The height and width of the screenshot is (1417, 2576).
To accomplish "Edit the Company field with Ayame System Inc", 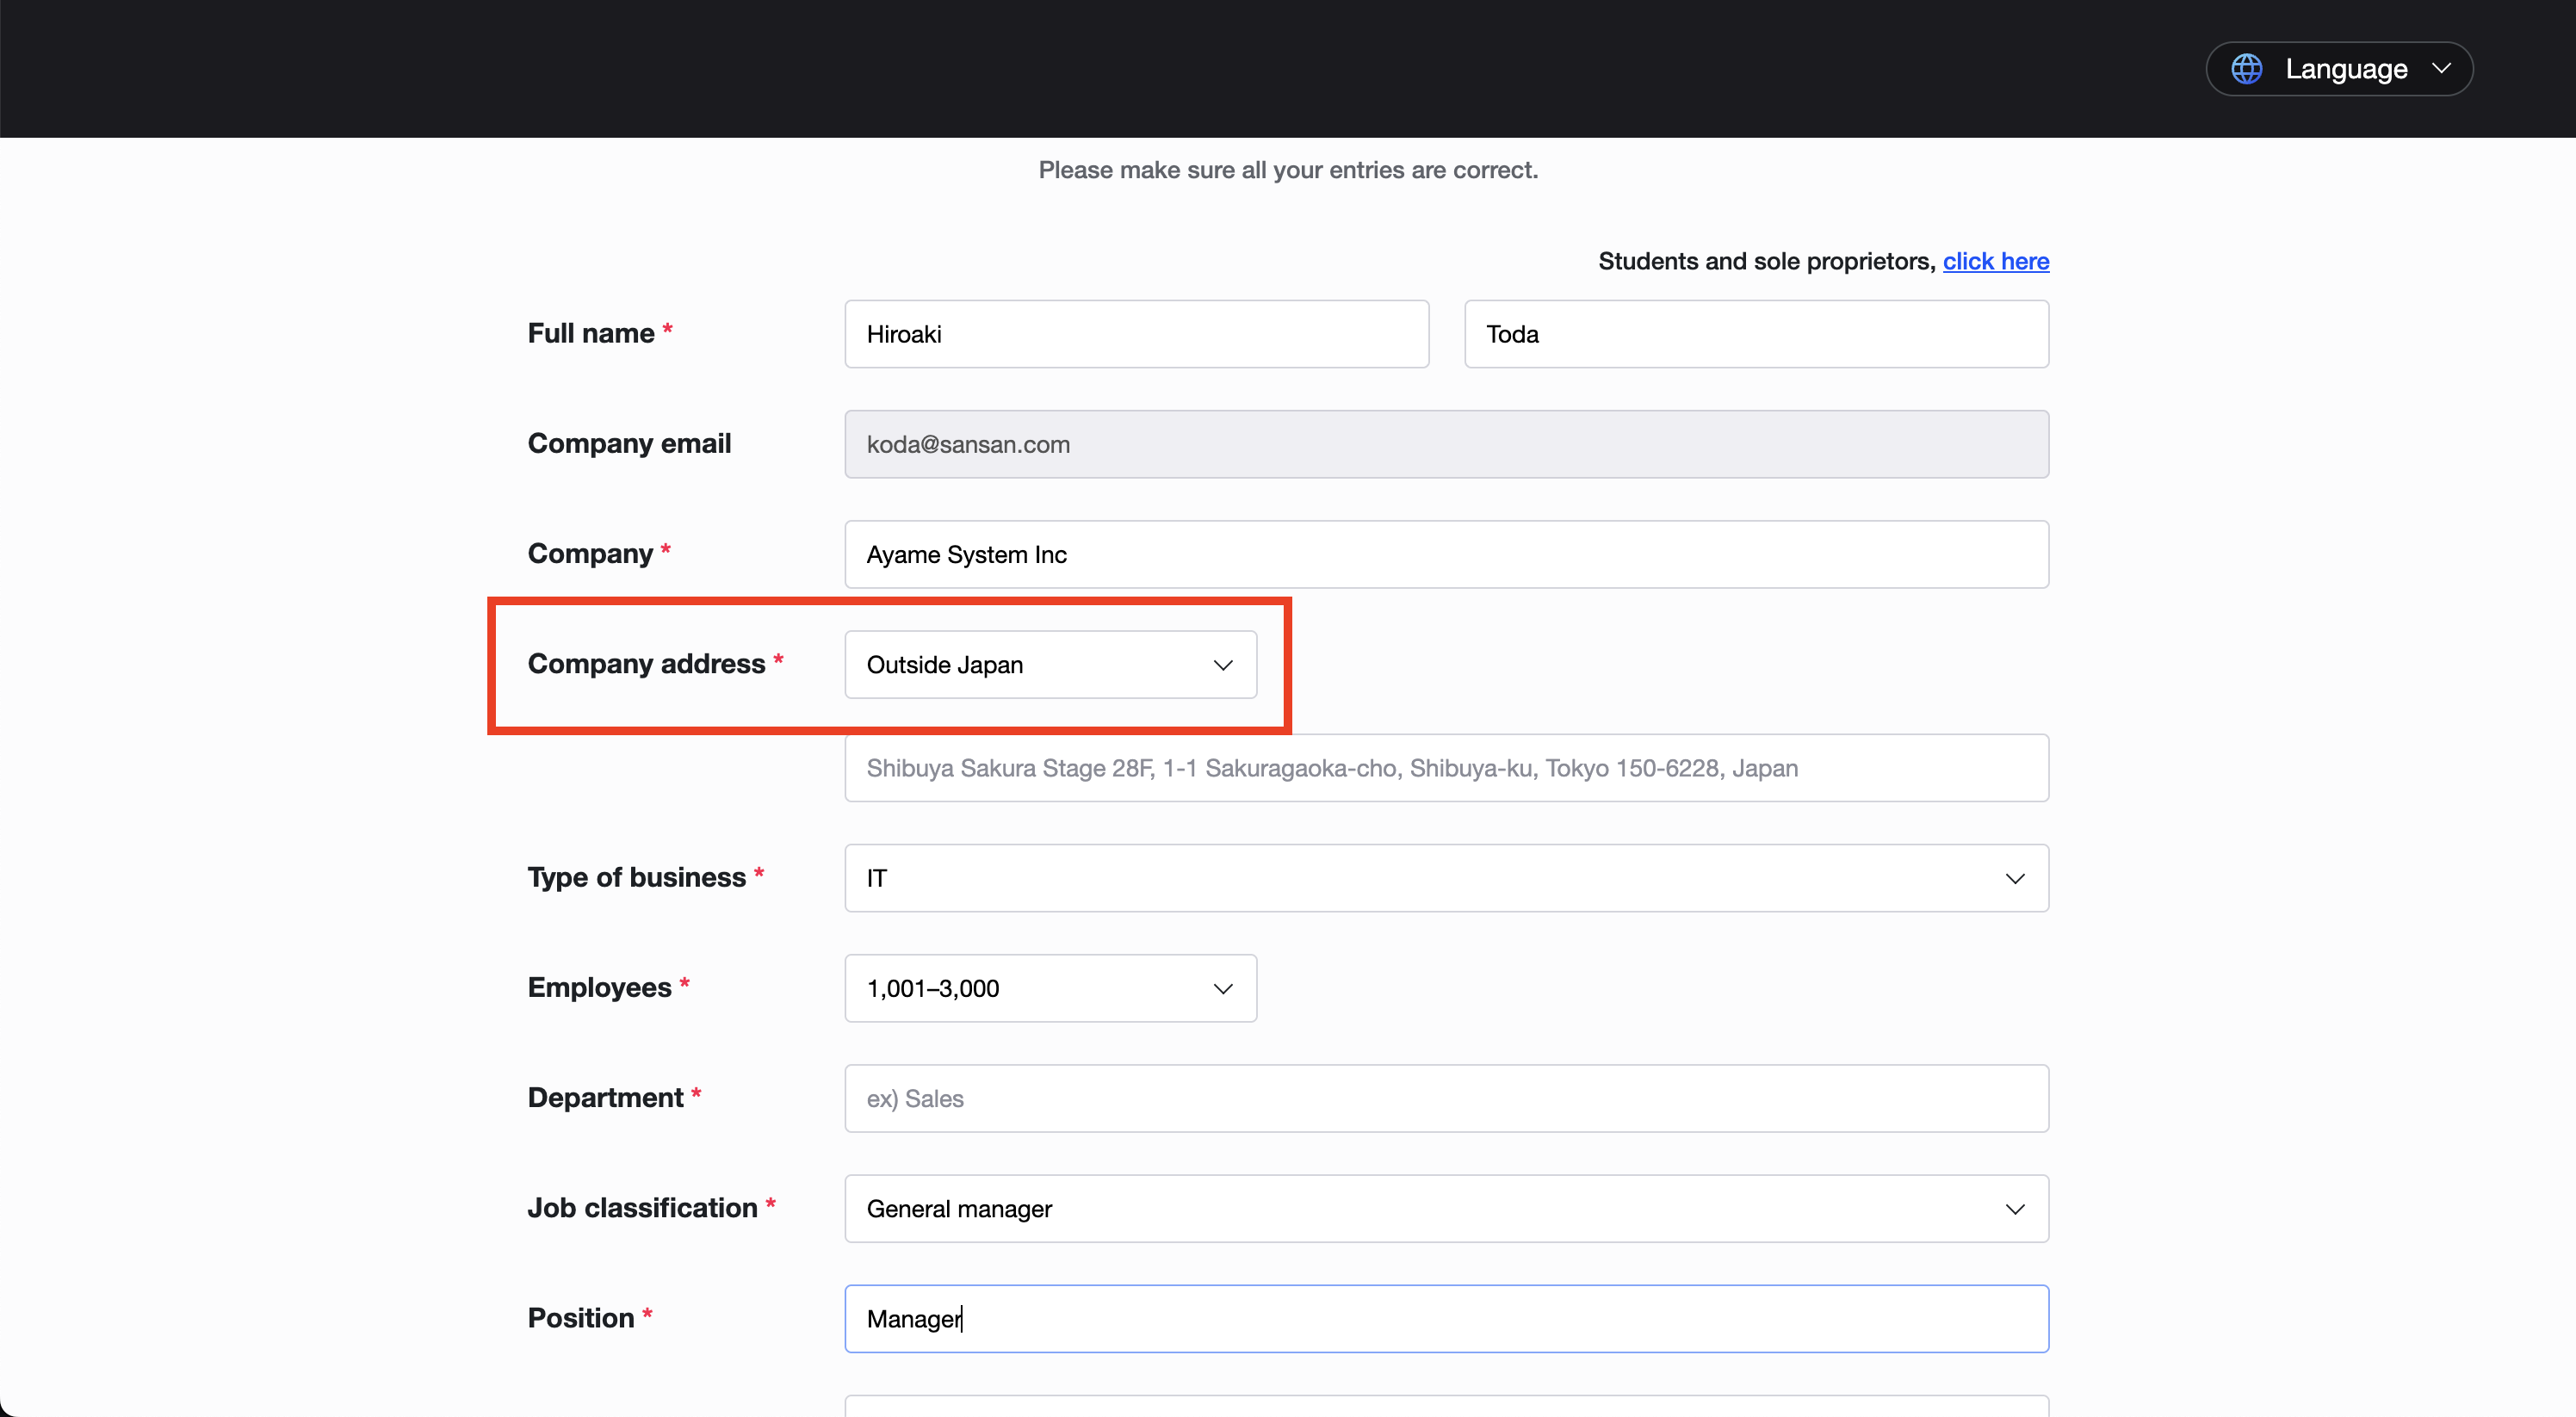I will tap(1446, 554).
